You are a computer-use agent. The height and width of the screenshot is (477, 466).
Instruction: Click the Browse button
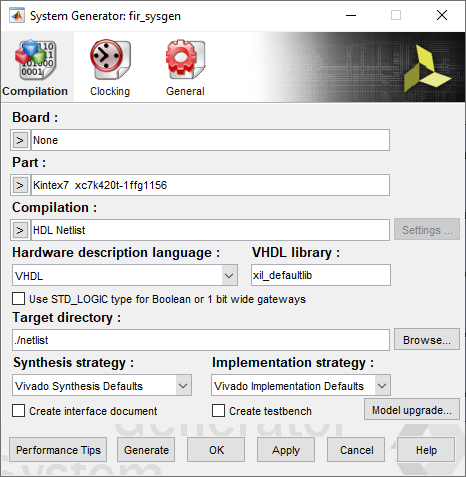(427, 339)
